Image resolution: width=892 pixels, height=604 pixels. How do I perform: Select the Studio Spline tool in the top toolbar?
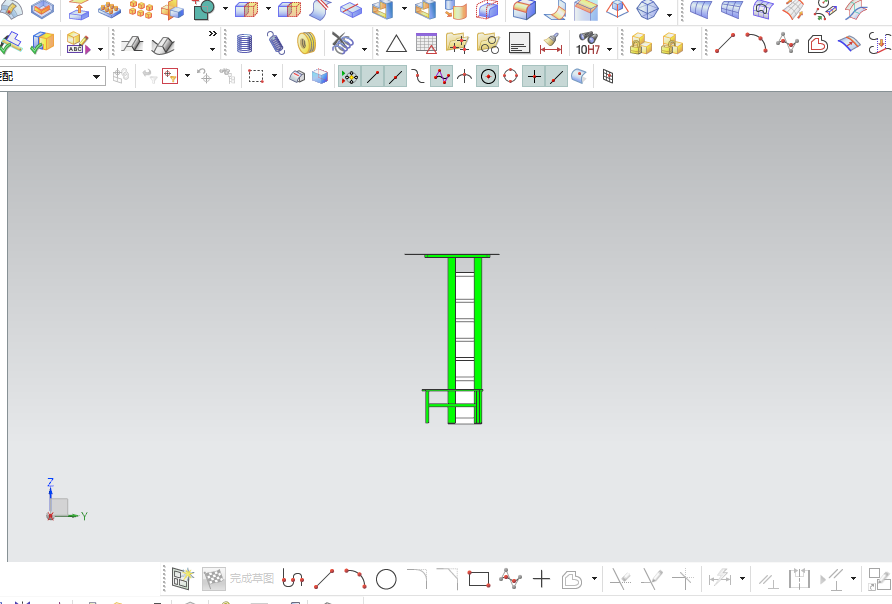tap(787, 43)
